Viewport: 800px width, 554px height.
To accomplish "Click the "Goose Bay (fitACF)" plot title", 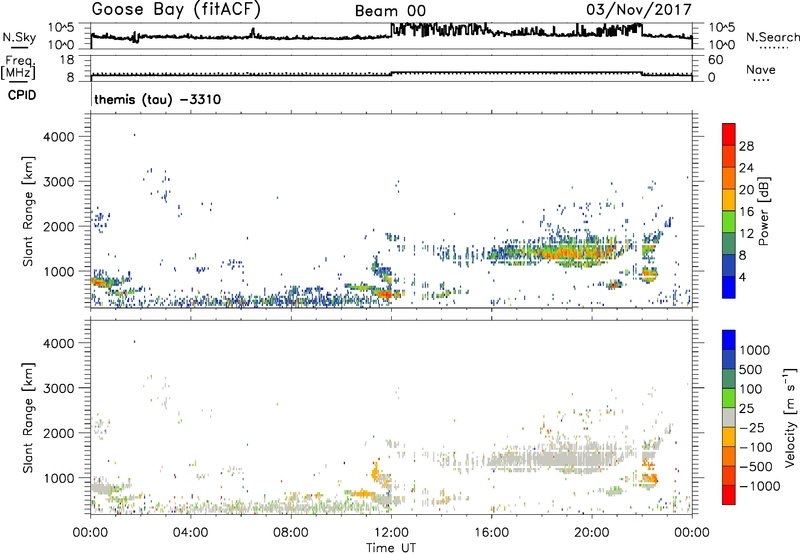I will 176,10.
